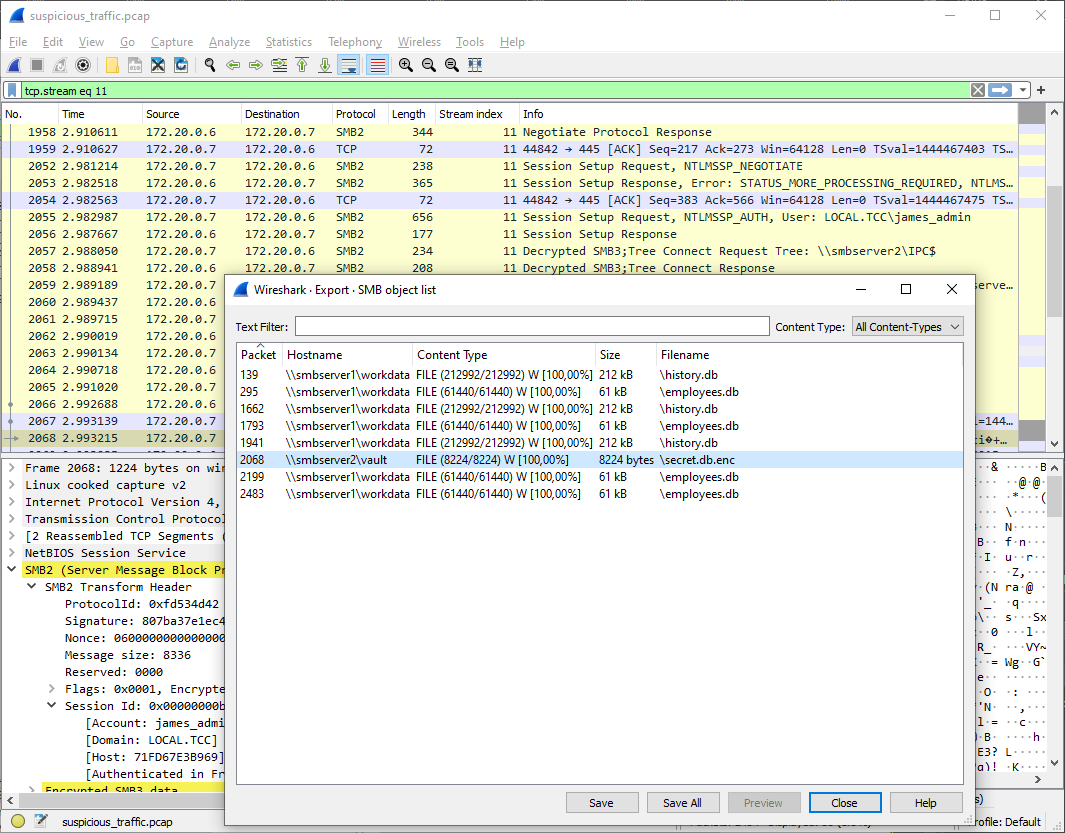Select packet 1958 Negotiate Protocol Response row
The height and width of the screenshot is (833, 1065).
509,132
